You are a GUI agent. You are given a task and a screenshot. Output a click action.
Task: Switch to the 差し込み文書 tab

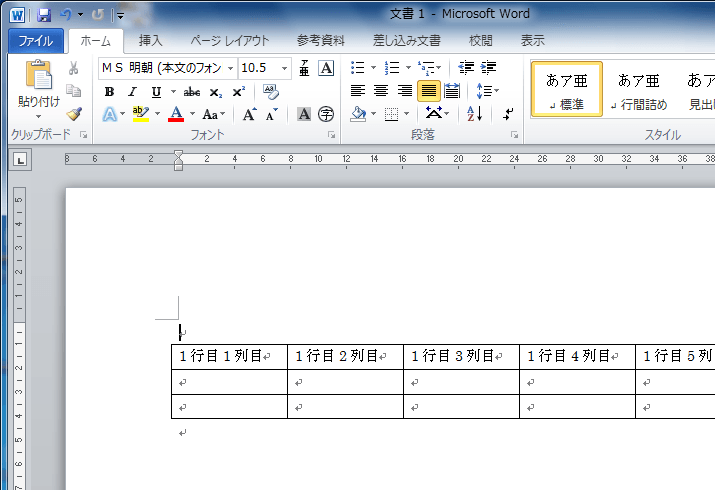tap(407, 41)
